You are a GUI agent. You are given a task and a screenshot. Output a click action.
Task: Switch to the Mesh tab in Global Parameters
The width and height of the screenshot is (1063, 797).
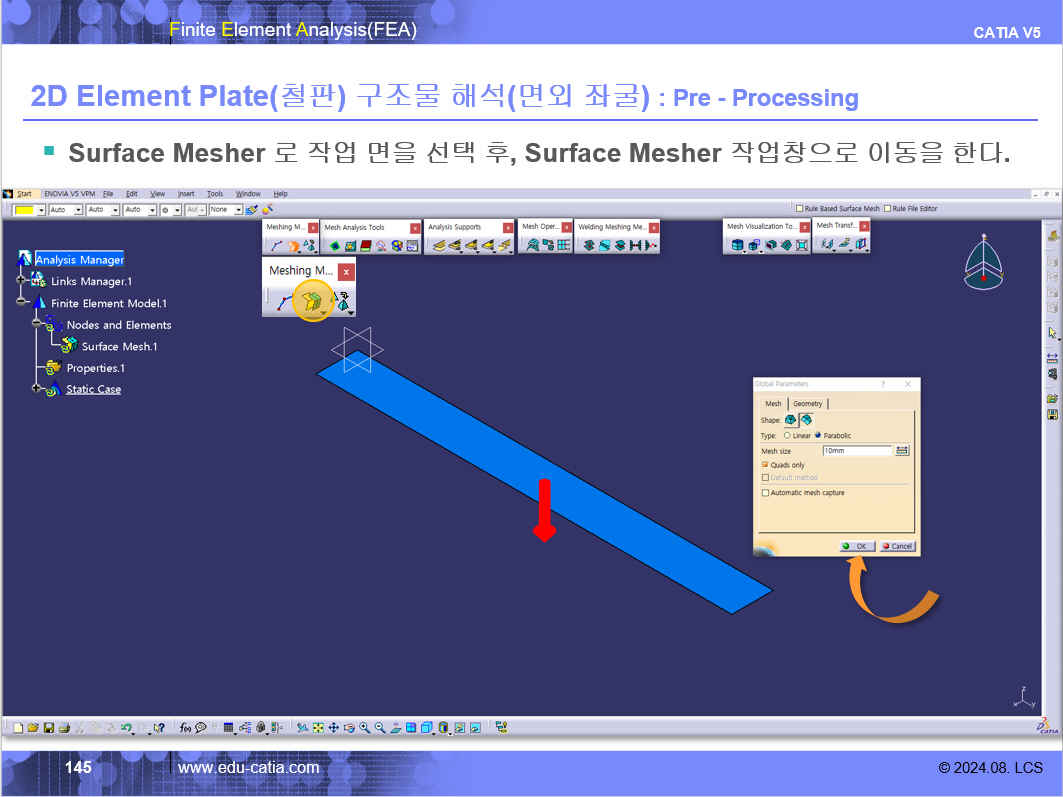point(773,403)
